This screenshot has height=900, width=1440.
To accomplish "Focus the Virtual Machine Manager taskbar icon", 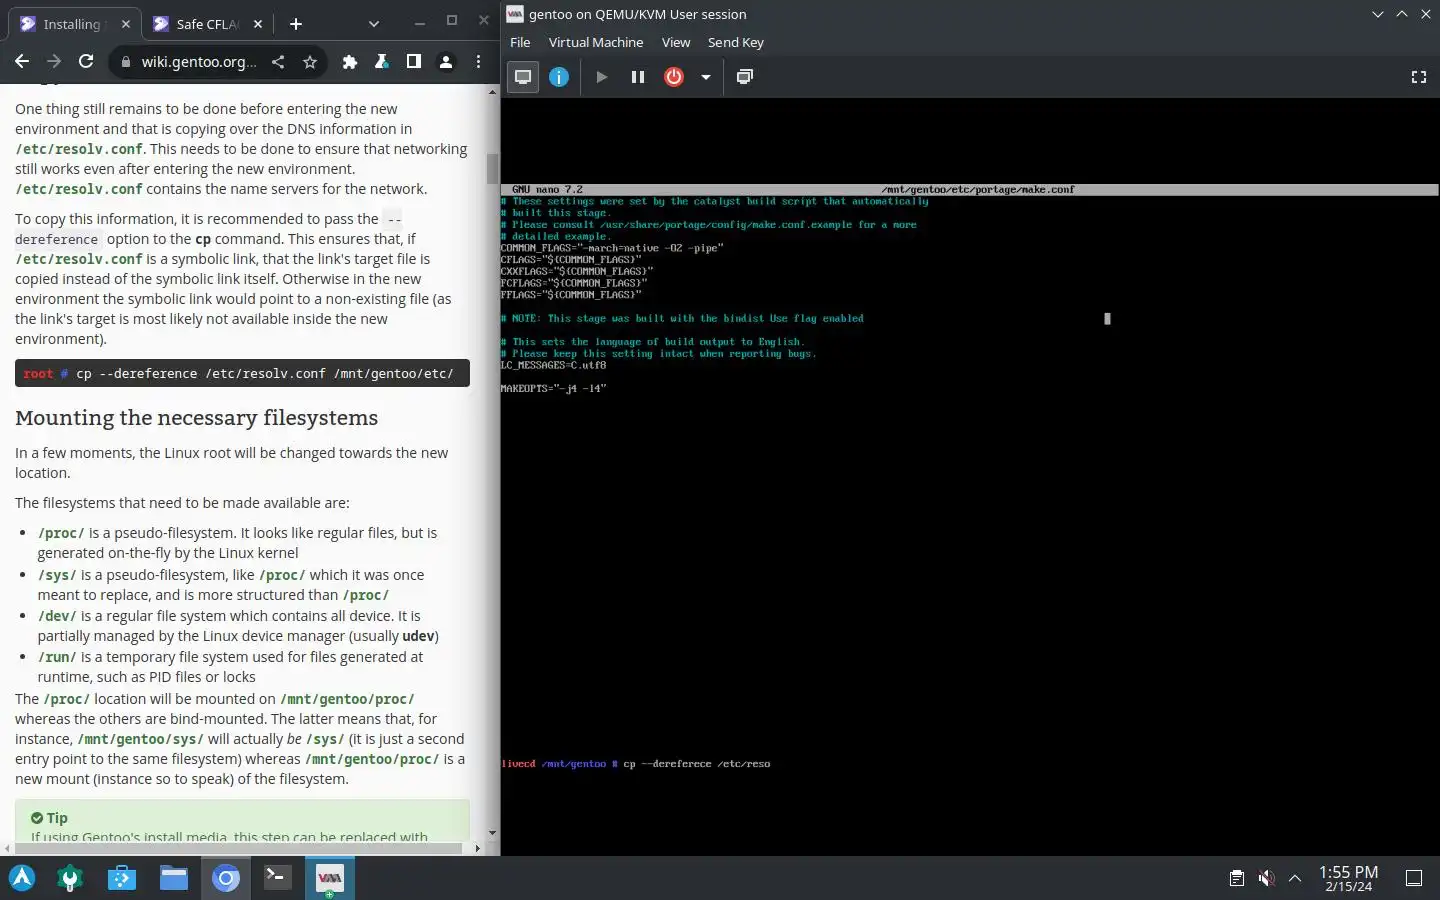I will point(329,878).
